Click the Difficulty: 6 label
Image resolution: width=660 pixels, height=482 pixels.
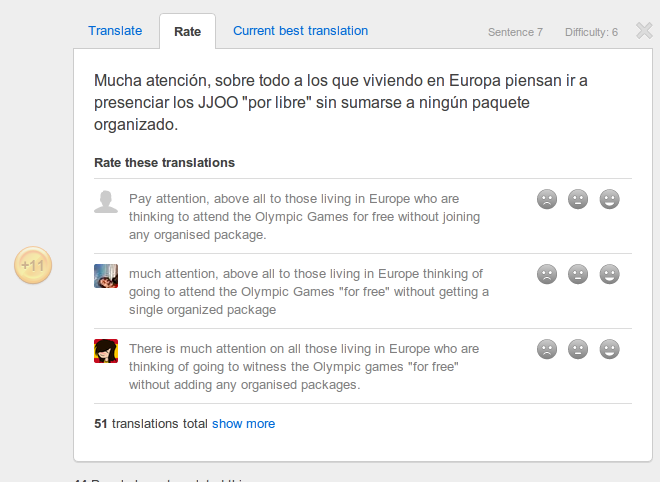(591, 32)
